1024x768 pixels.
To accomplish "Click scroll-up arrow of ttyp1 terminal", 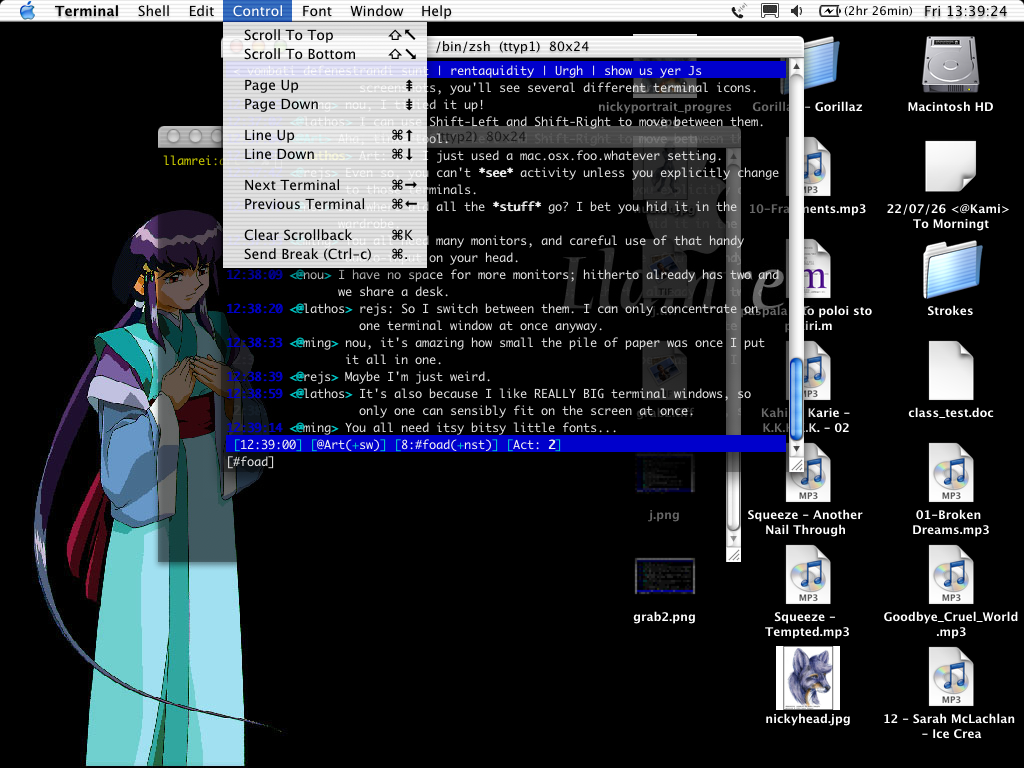I will [x=796, y=67].
